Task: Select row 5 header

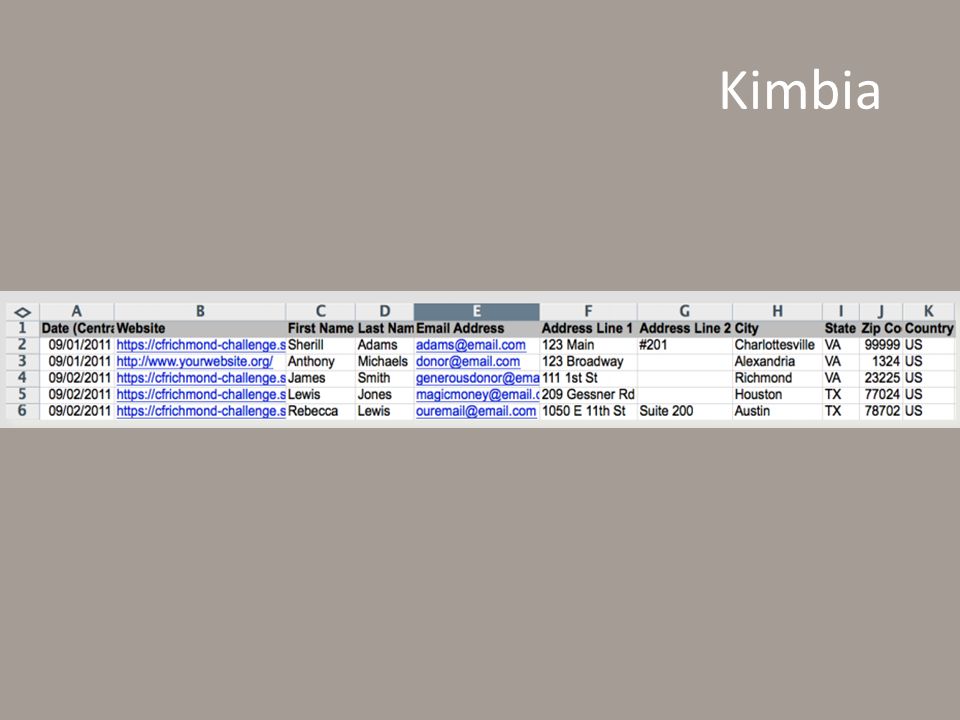Action: click(23, 394)
